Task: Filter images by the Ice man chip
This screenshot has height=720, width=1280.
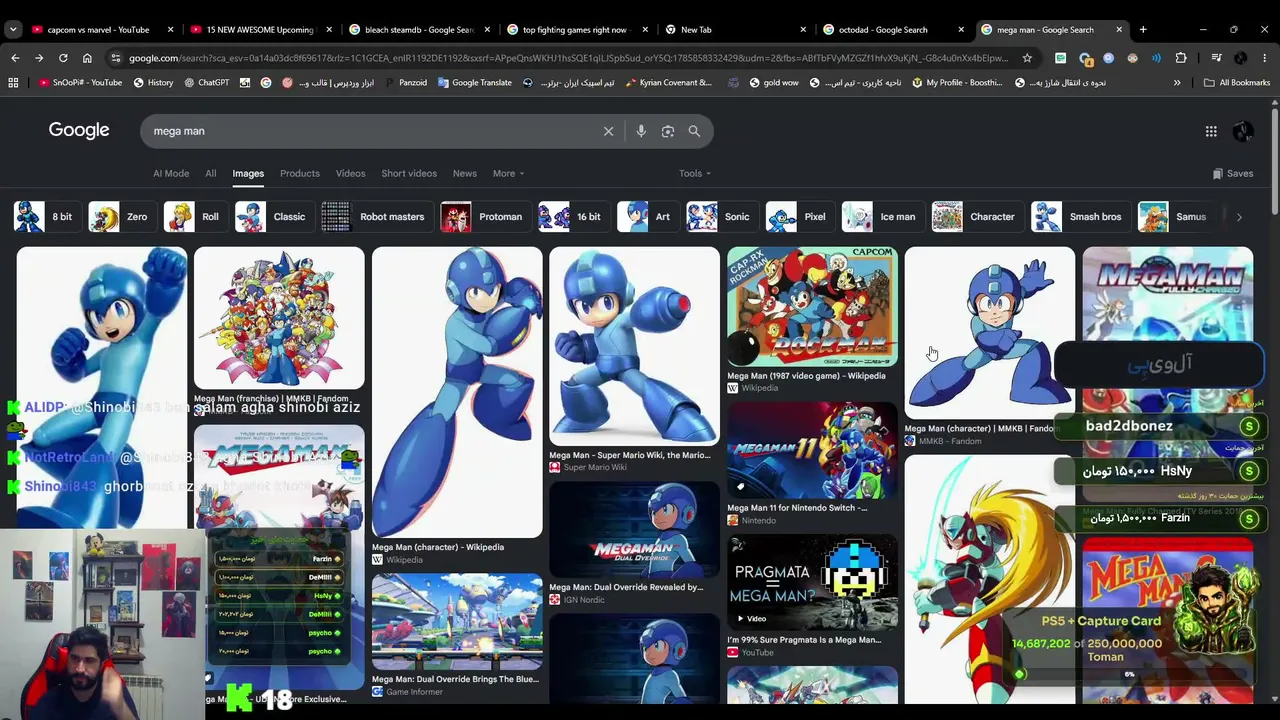Action: 881,217
